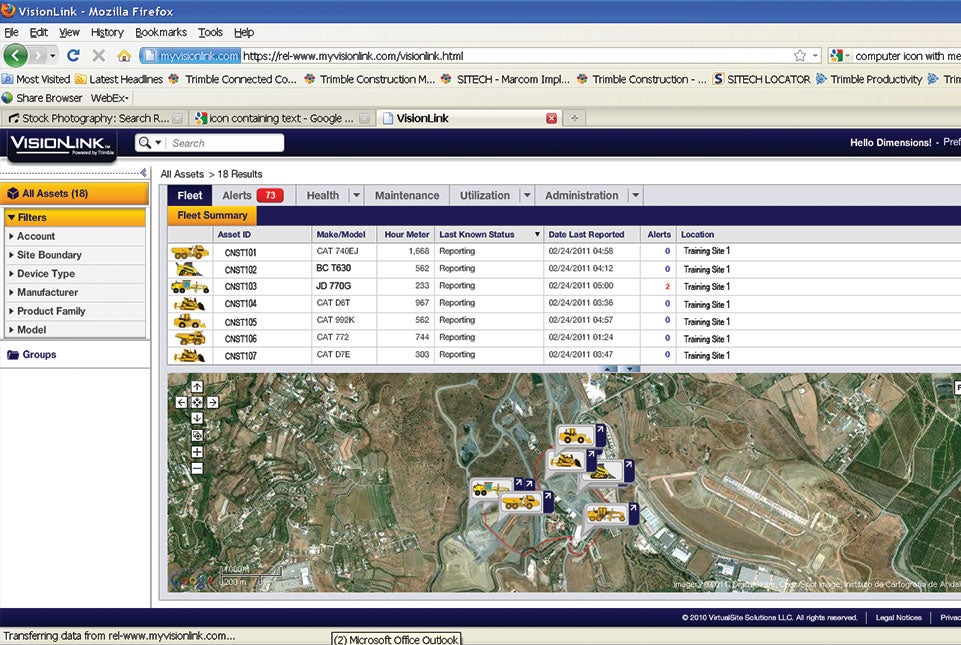
Task: Close the VisionLink browser tab
Action: [x=552, y=118]
